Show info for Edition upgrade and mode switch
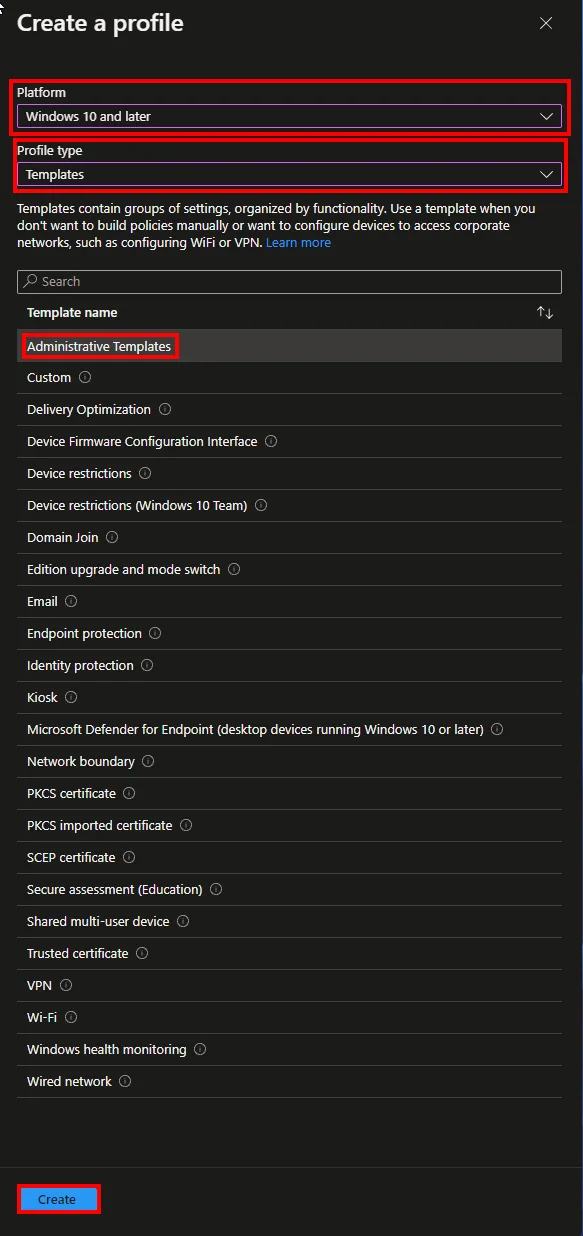 pyautogui.click(x=234, y=570)
